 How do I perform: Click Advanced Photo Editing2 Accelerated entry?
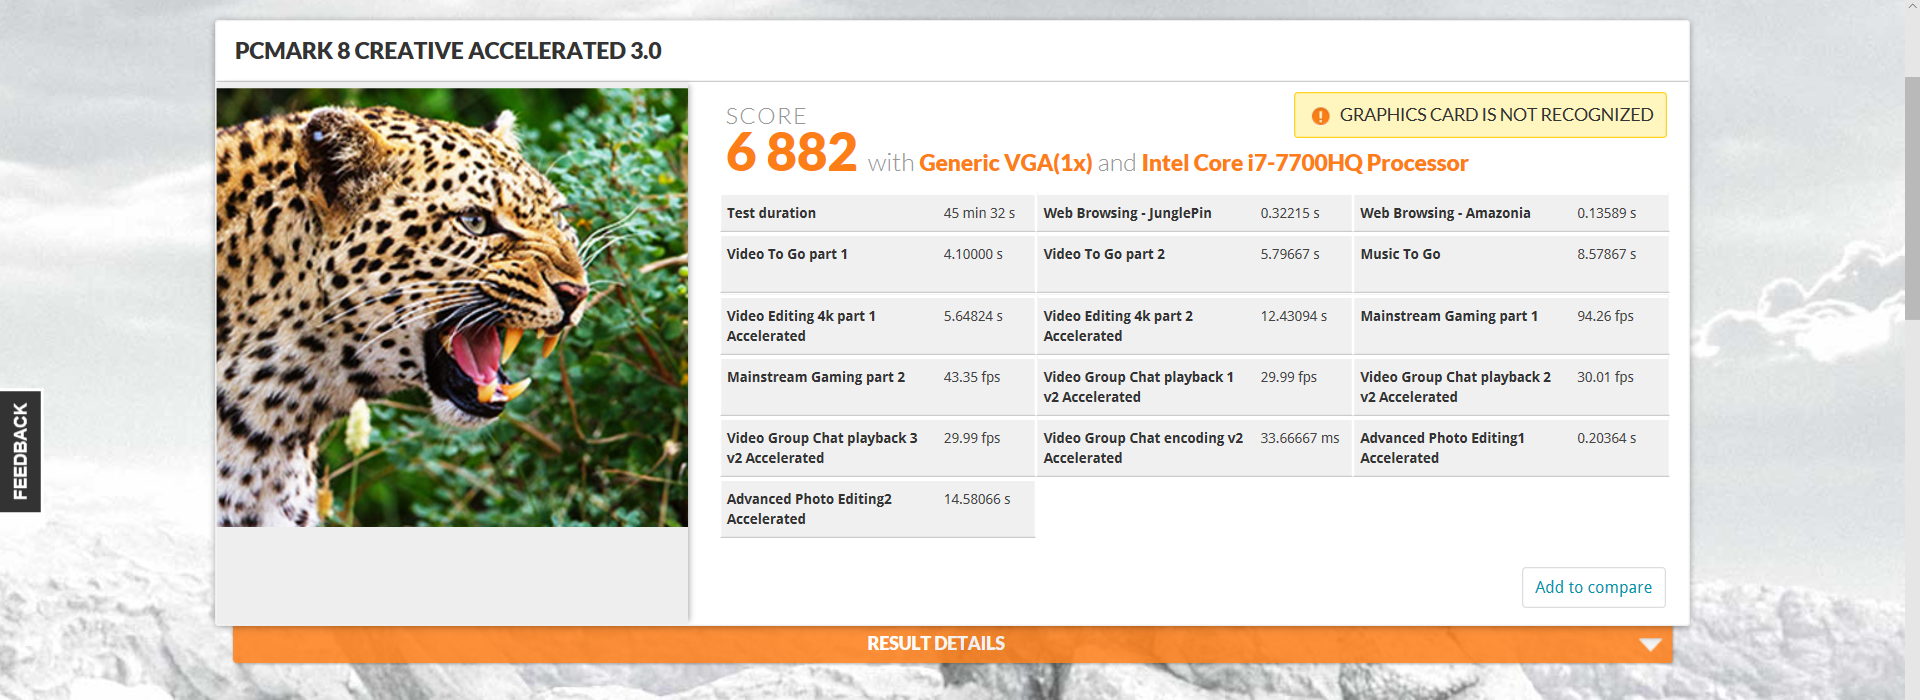809,509
